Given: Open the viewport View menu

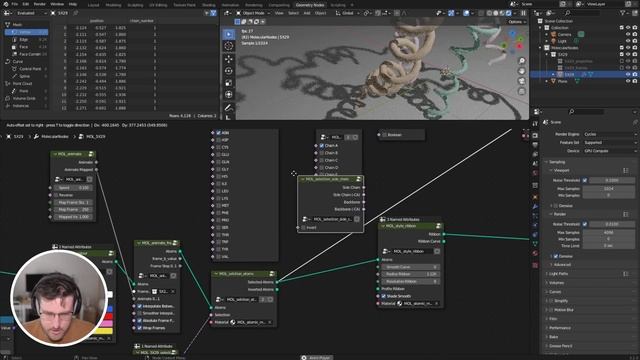Looking at the screenshot, I should [x=279, y=13].
